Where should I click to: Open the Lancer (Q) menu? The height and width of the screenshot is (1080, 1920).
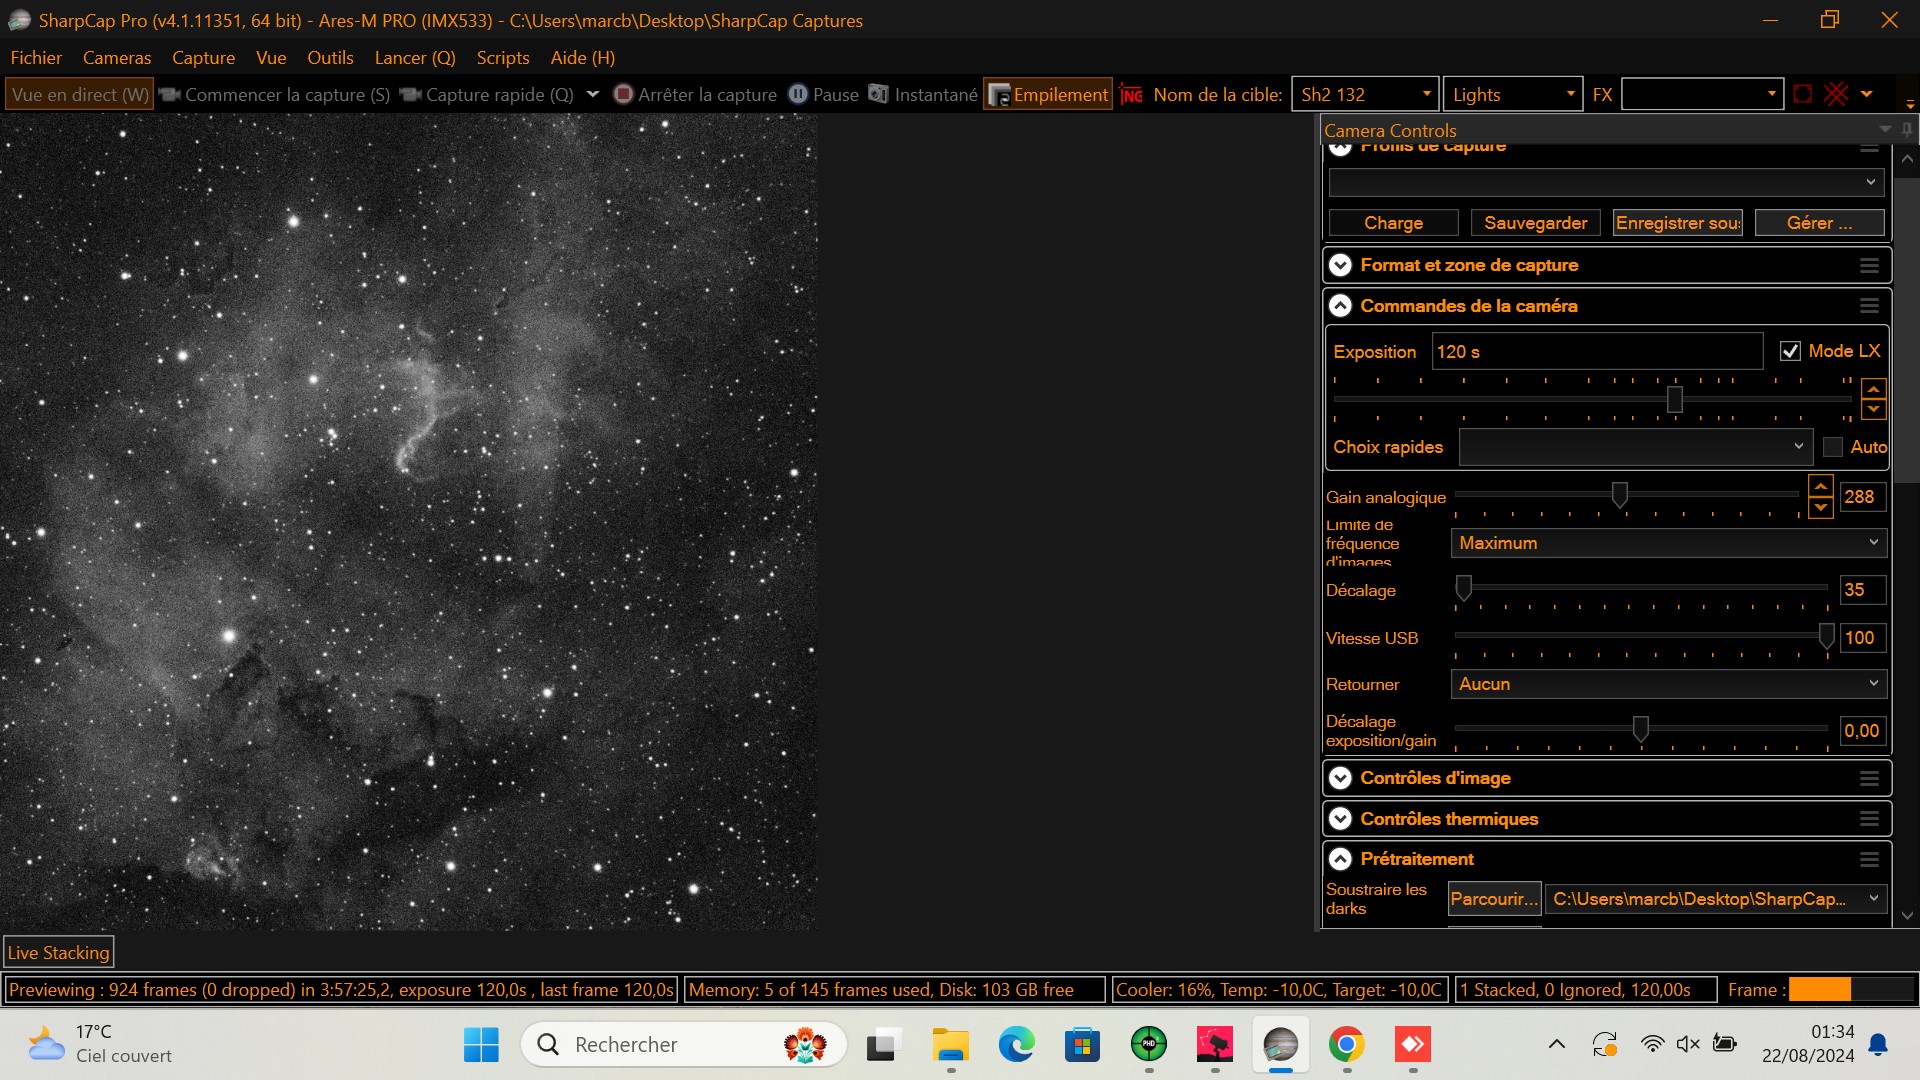[x=415, y=58]
